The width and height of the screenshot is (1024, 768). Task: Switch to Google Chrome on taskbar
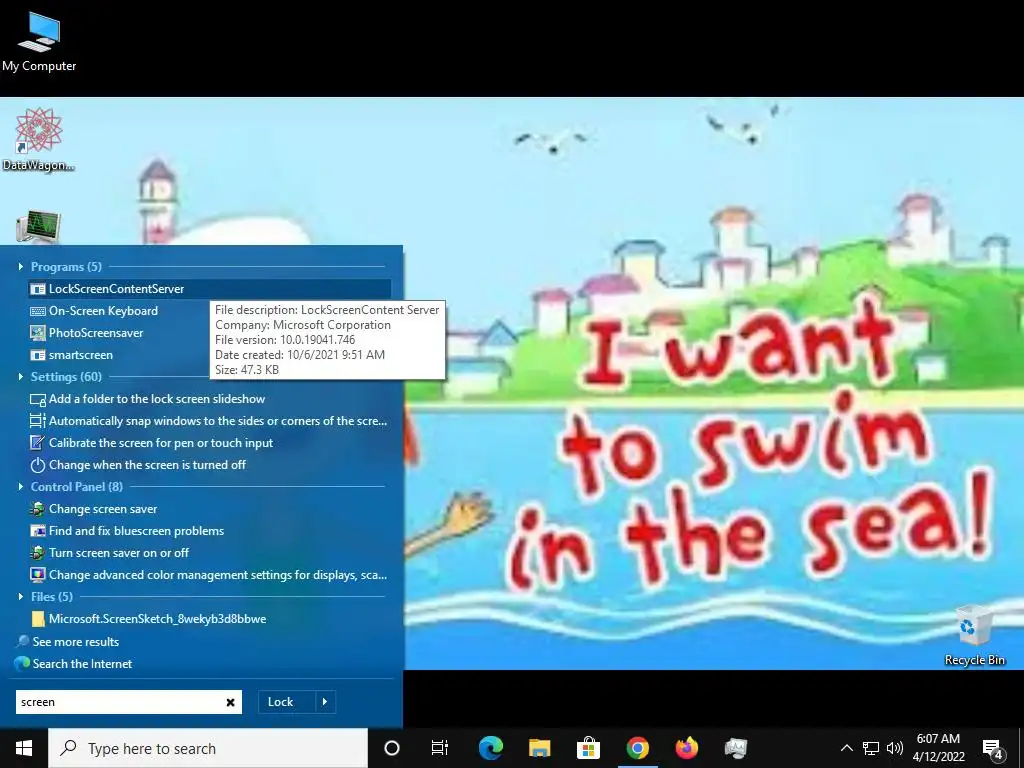[637, 748]
